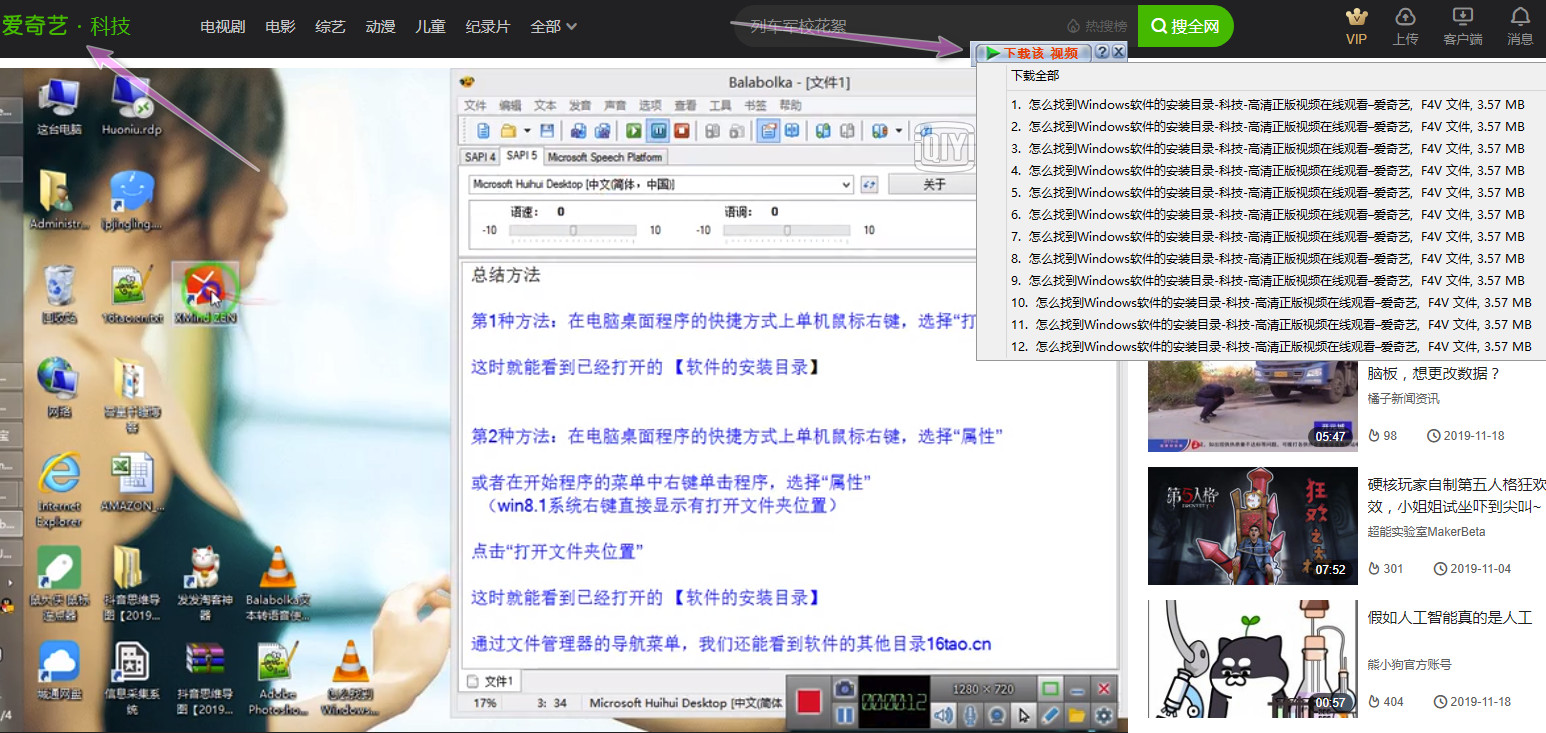Toggle webcam capture on recorder bar
The width and height of the screenshot is (1546, 733).
(x=996, y=715)
